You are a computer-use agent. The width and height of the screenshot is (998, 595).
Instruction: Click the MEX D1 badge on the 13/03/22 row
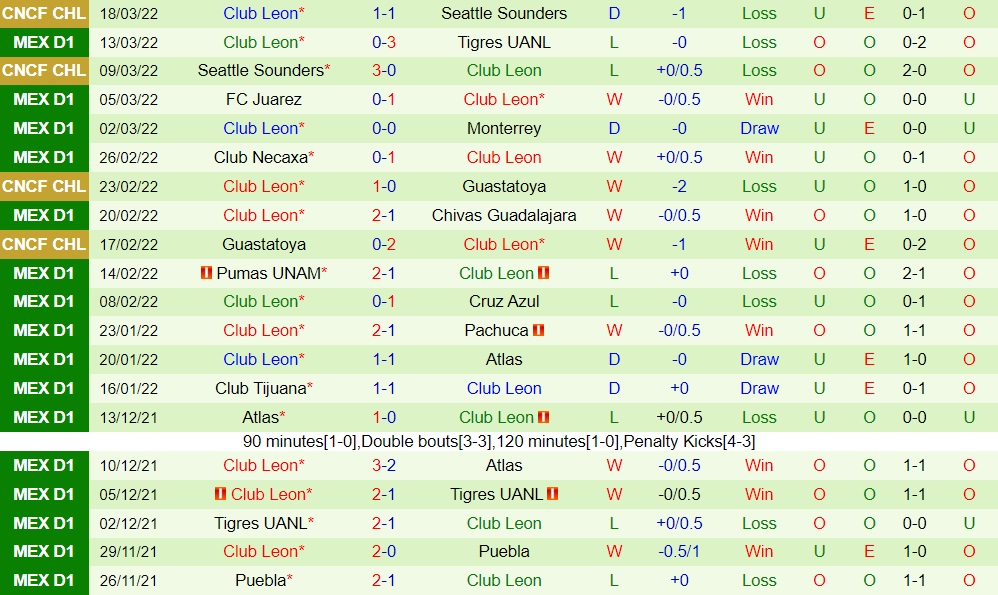44,43
